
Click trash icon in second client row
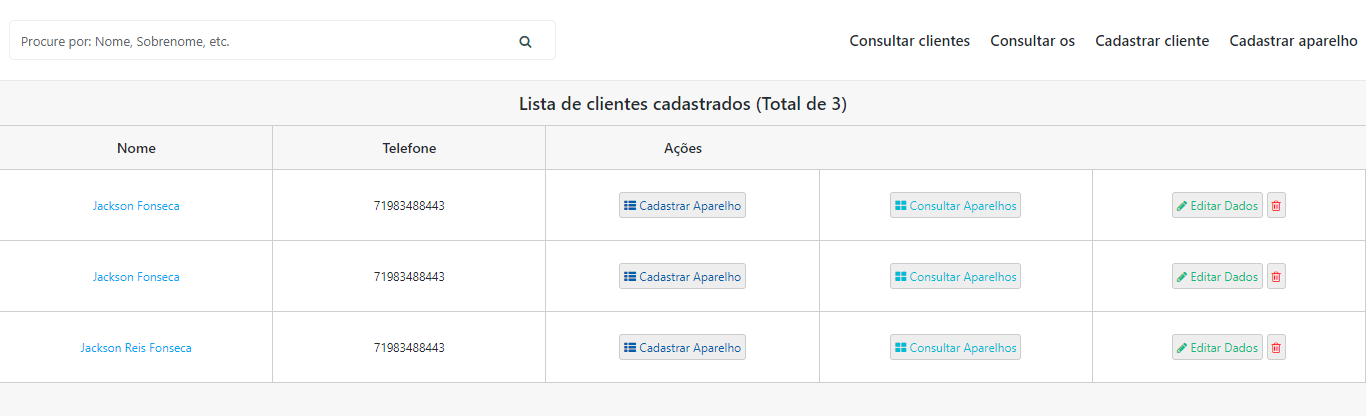coord(1276,277)
